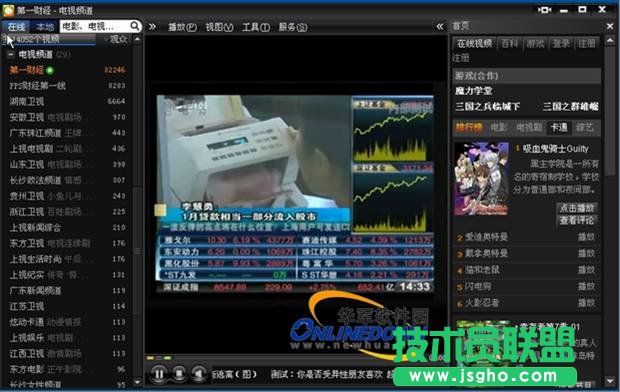
Task: Expand the left panel with » arrow
Action: tap(152, 27)
